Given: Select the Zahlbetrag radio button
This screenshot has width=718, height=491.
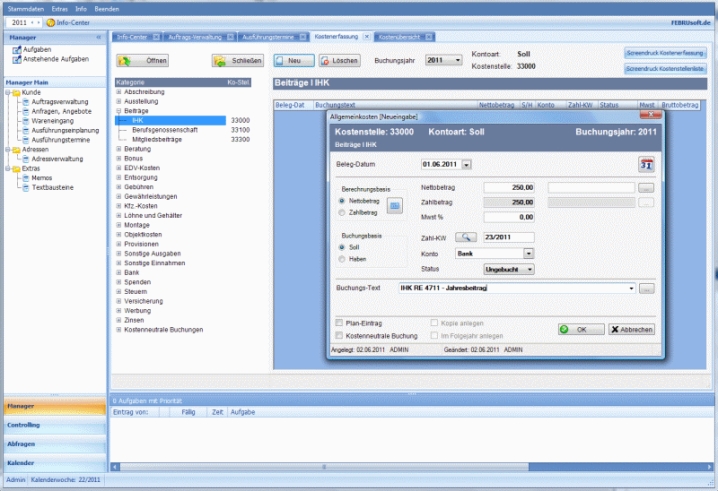Looking at the screenshot, I should 342,213.
